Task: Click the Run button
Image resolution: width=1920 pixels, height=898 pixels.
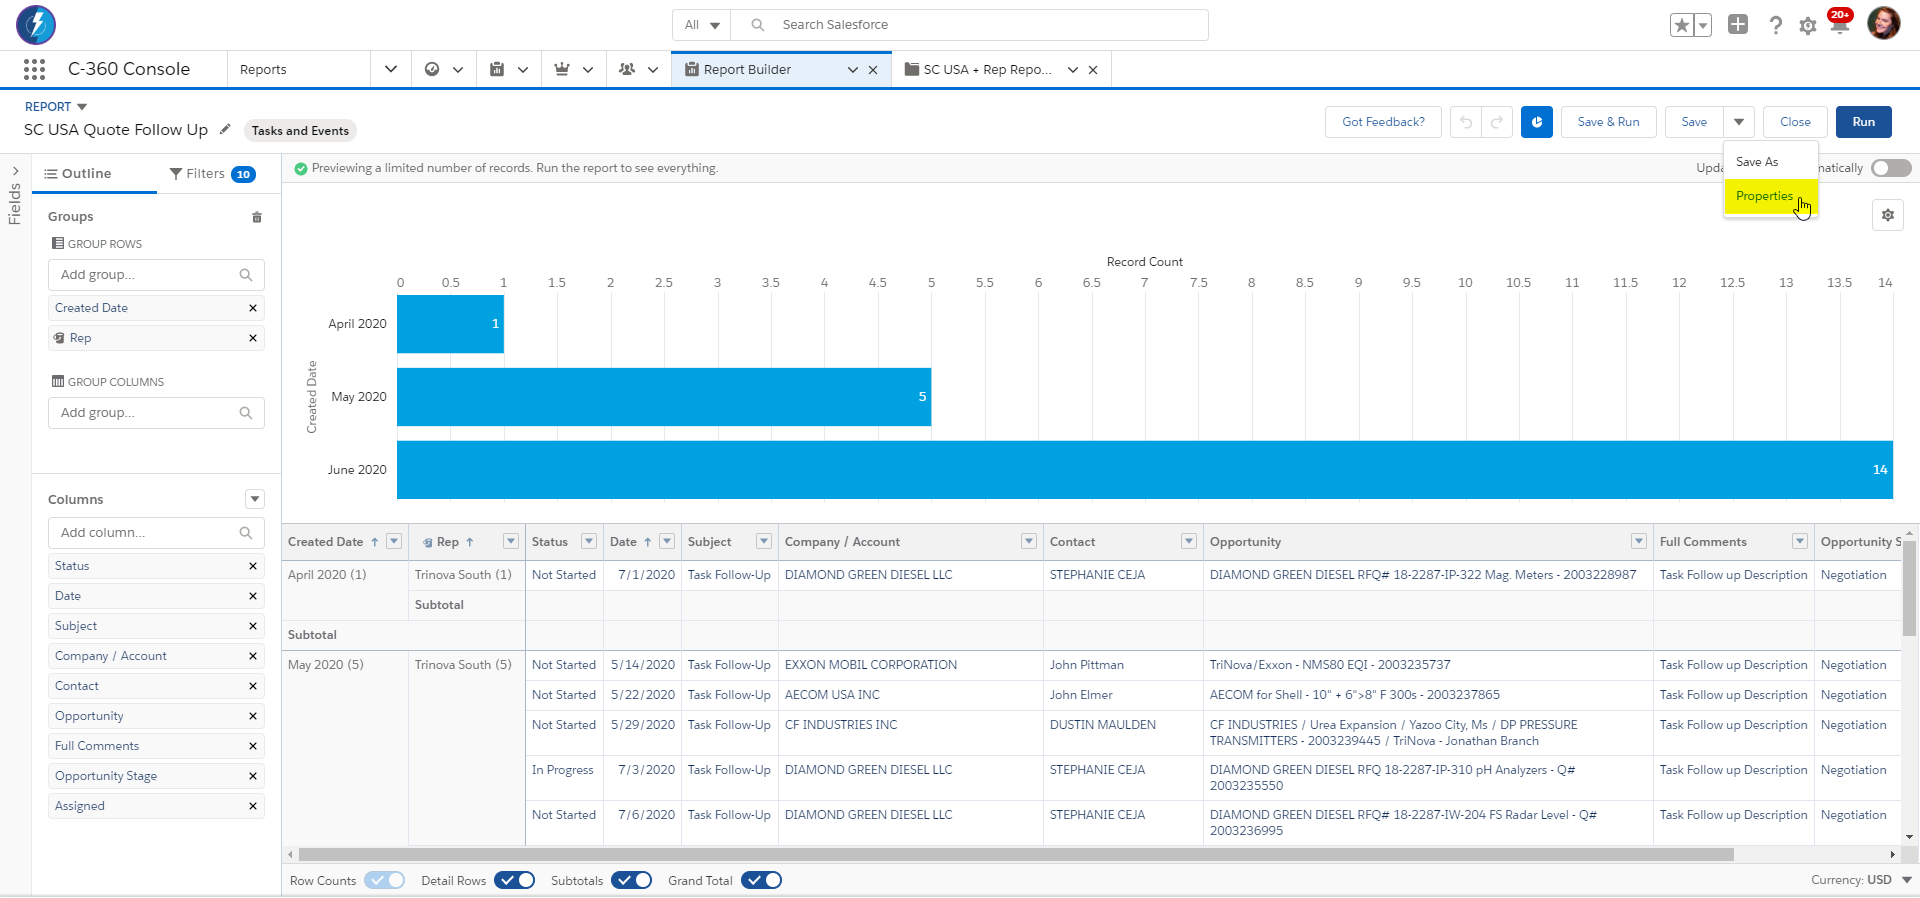Action: (x=1864, y=122)
